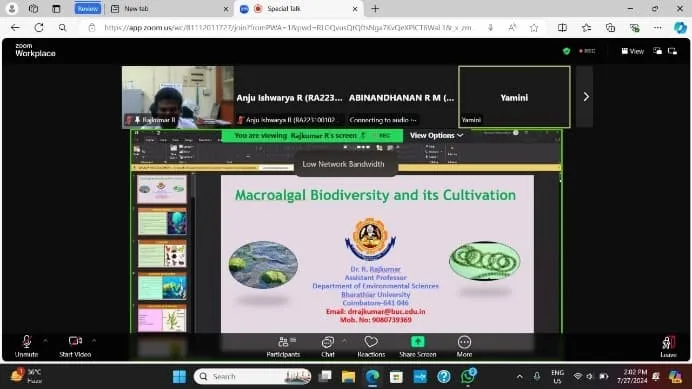Click the first slide thumbnail
Screen dimensions: 692x389
[x=162, y=189]
